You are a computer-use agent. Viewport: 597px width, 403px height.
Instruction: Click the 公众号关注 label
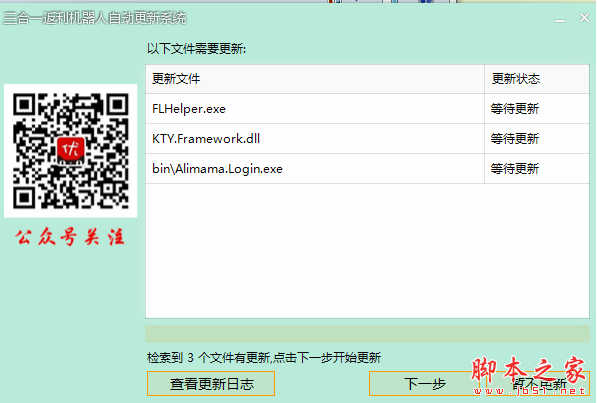(70, 237)
